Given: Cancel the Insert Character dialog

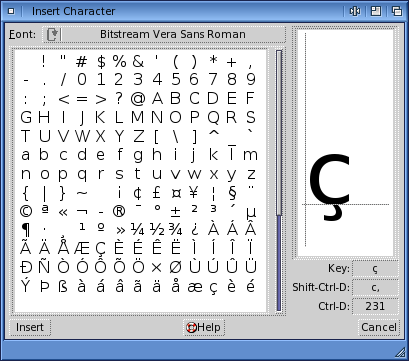Looking at the screenshot, I should coord(379,327).
